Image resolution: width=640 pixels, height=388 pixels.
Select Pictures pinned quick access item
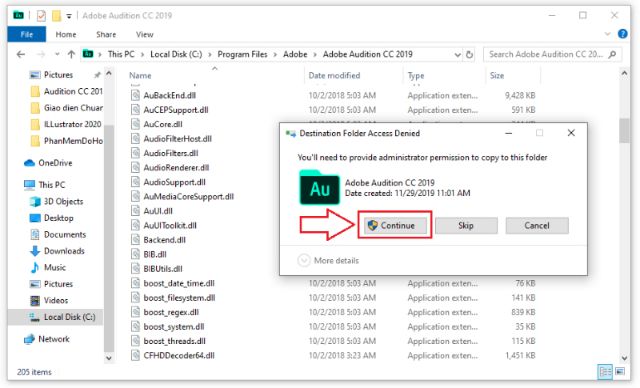(58, 75)
